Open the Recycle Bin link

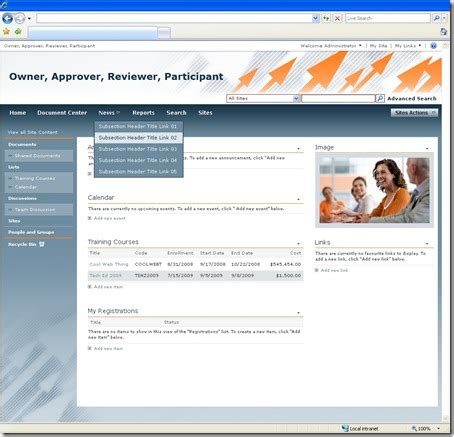click(x=22, y=244)
